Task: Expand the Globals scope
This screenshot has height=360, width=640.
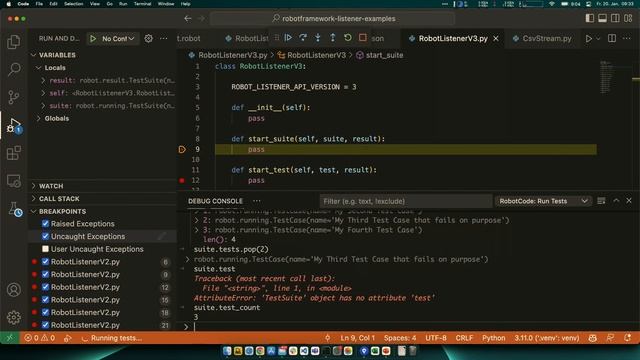Action: click(x=39, y=118)
